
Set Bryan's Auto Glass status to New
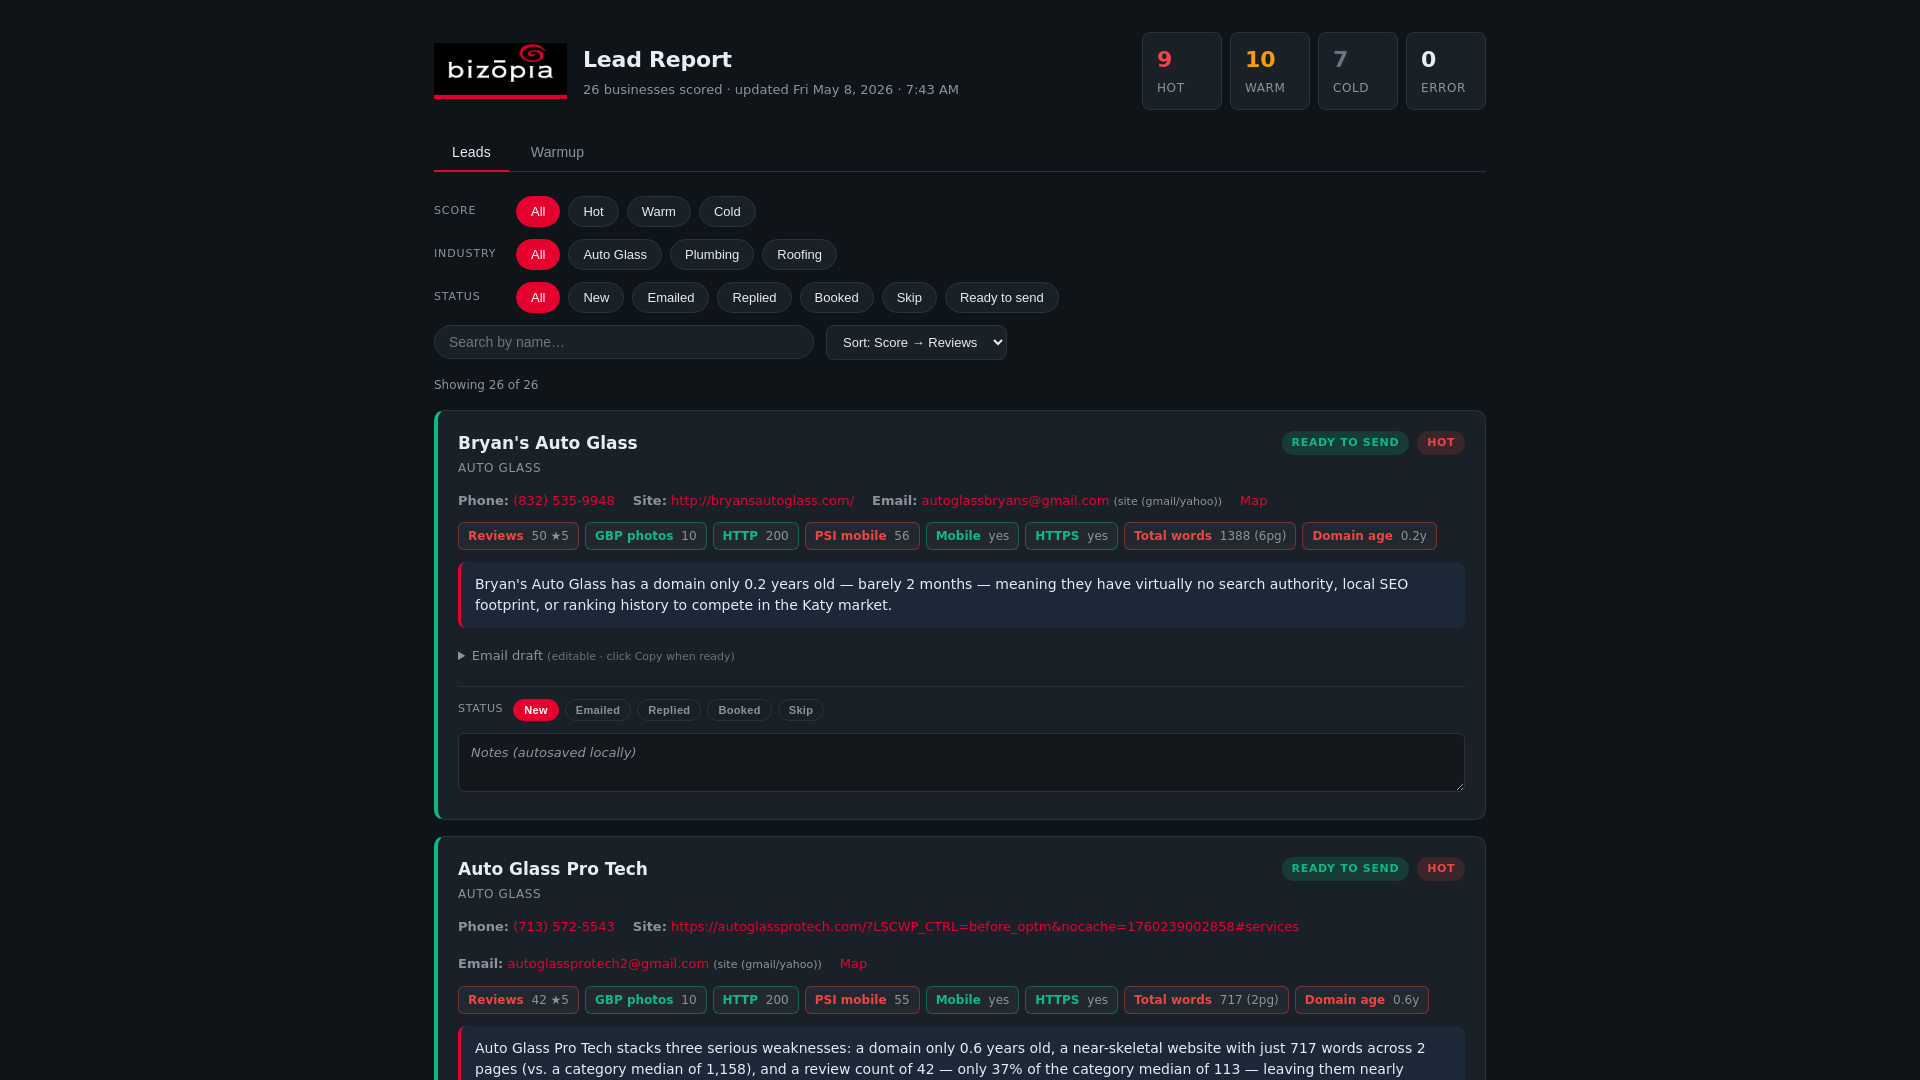(x=536, y=710)
